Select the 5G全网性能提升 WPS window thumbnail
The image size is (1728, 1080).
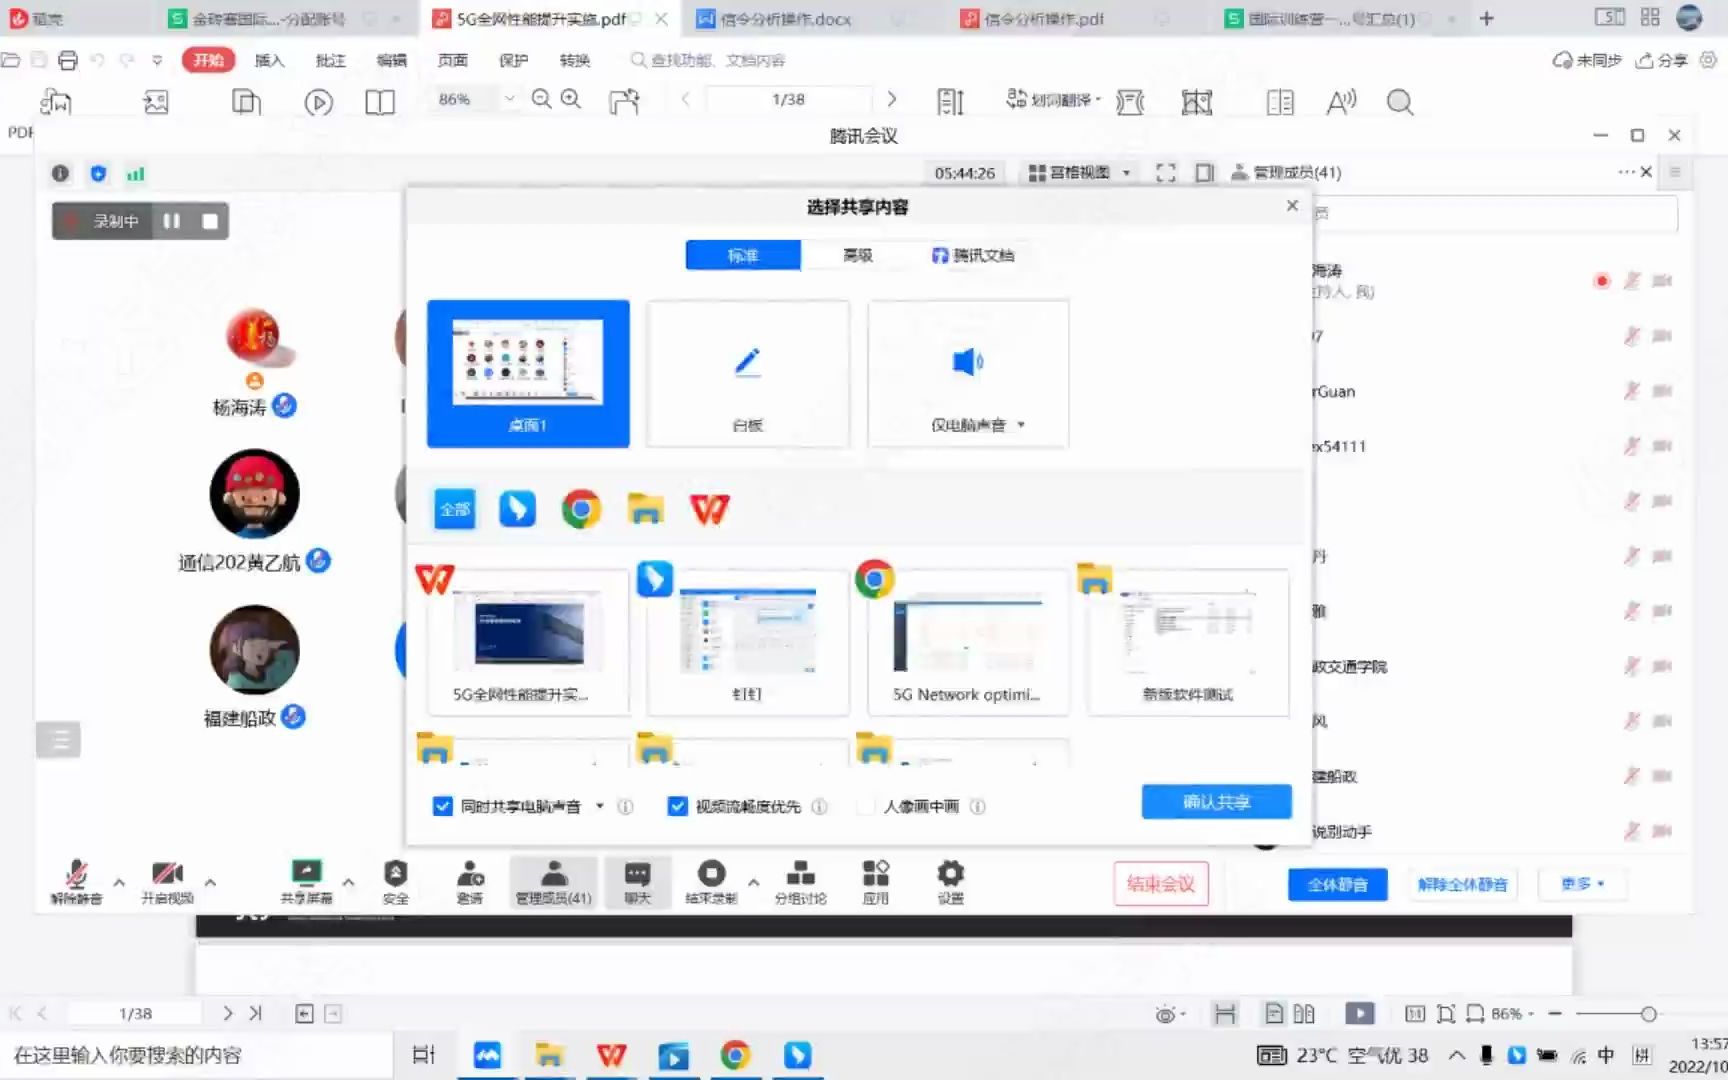tap(528, 642)
